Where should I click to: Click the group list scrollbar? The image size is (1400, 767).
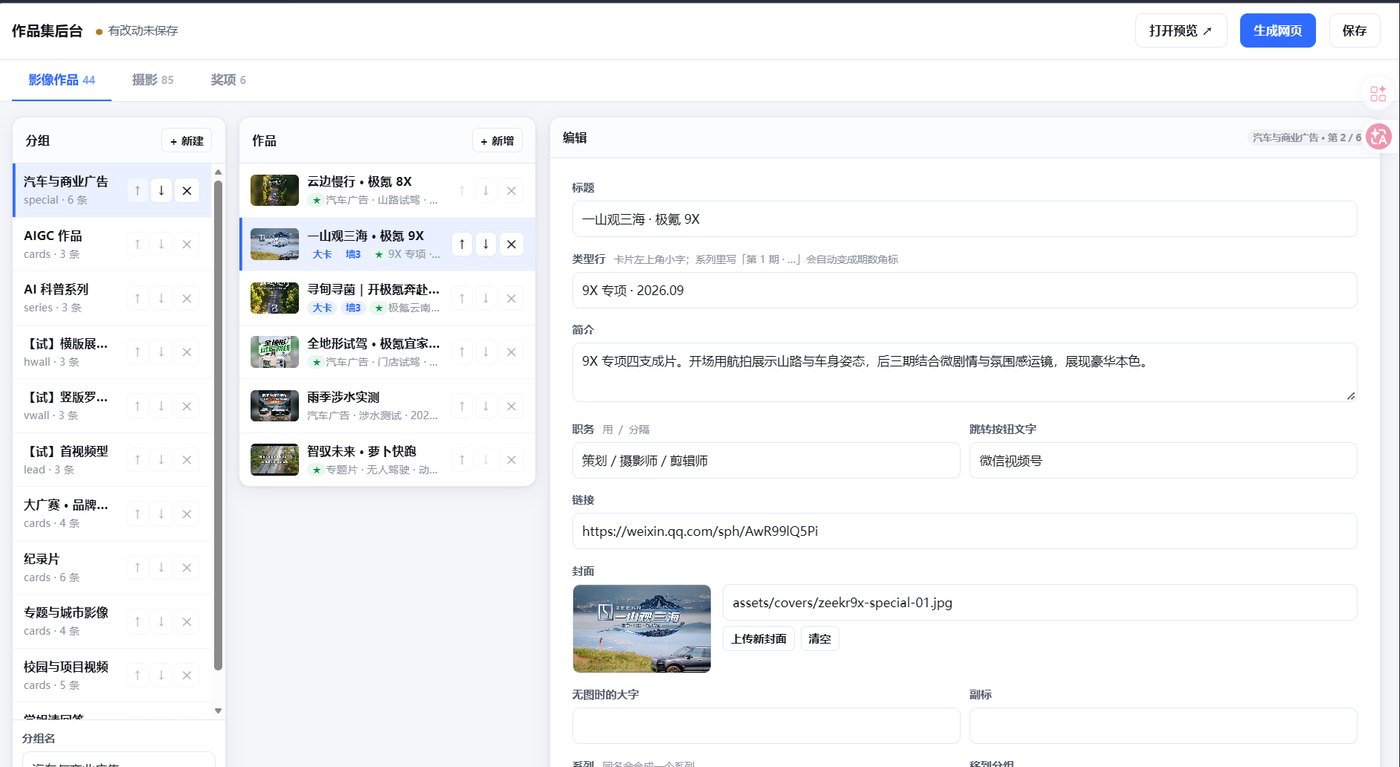tap(218, 425)
